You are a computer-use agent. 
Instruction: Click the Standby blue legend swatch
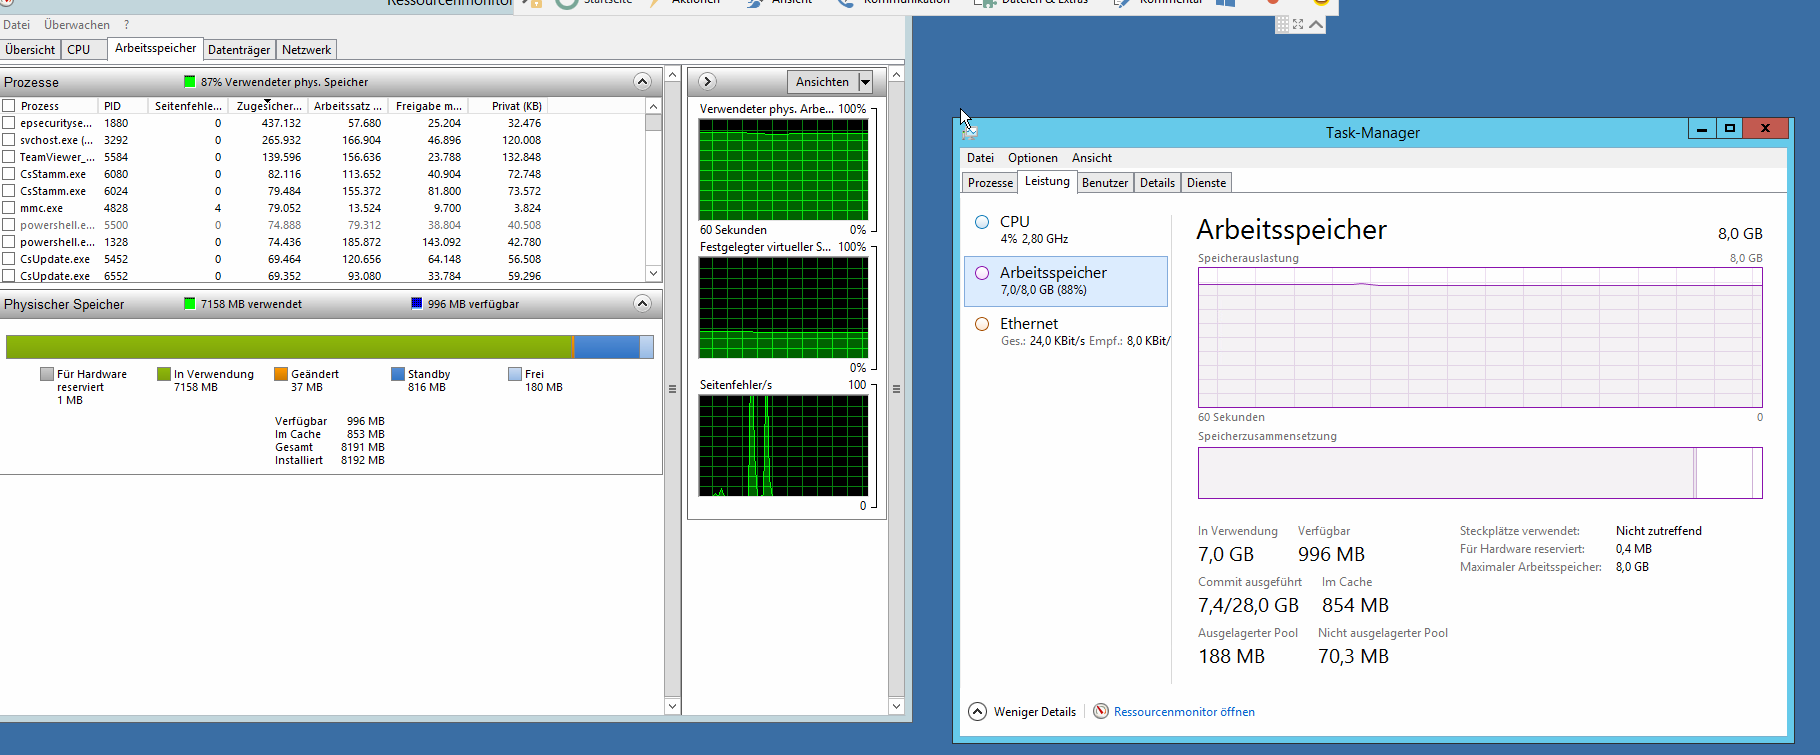click(x=398, y=374)
